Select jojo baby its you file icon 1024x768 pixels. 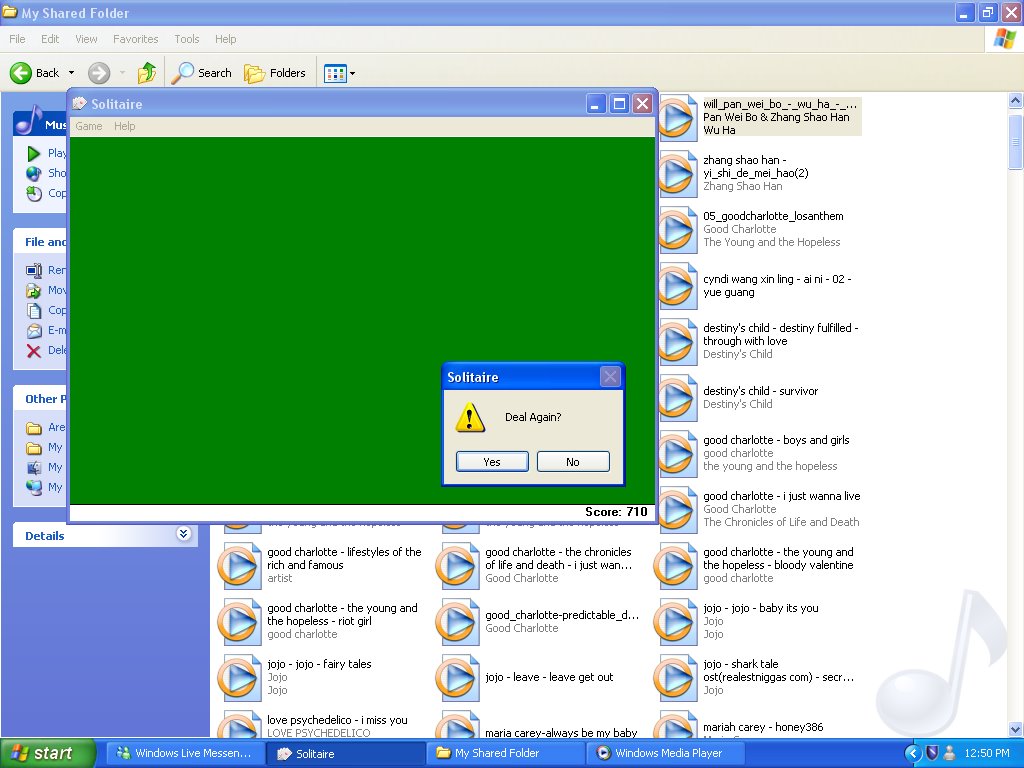(675, 622)
